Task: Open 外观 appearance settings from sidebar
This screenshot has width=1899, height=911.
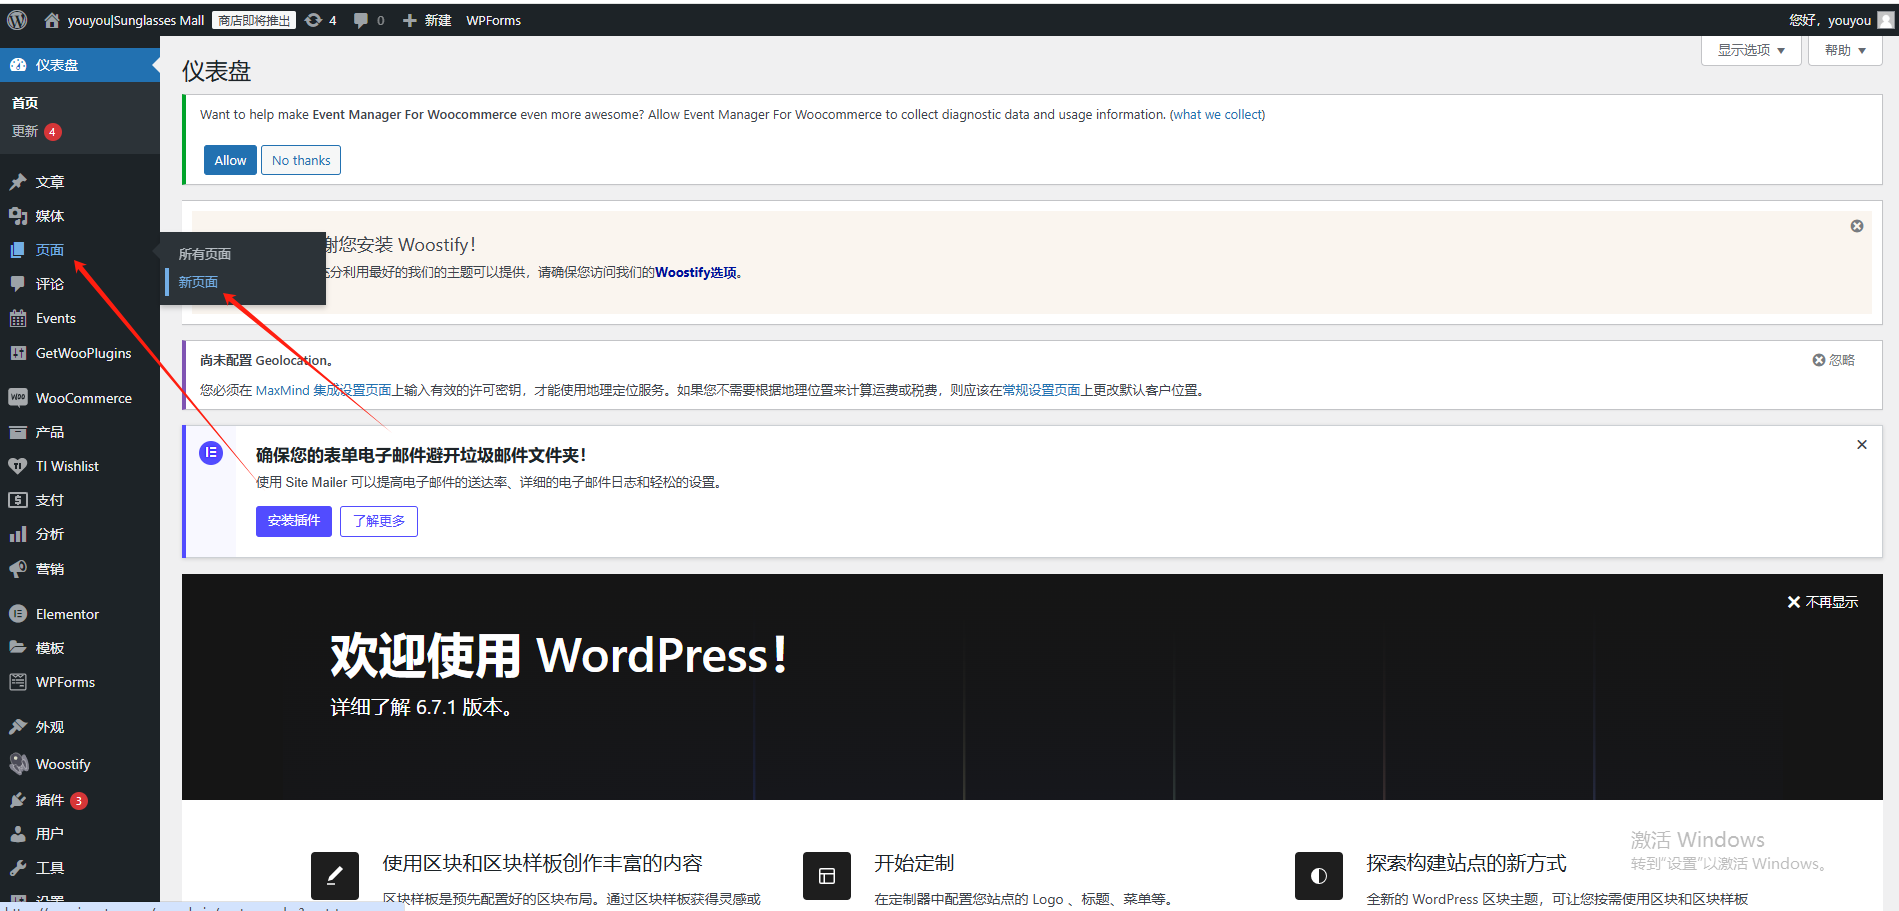Action: click(x=49, y=726)
